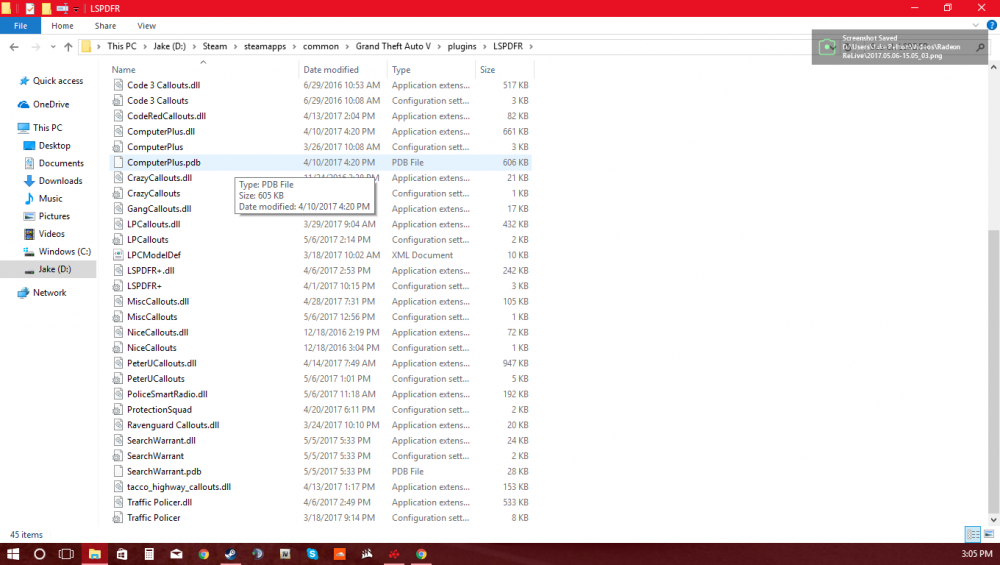Select Quick access in navigation pane
Screen dimensions: 1000x565
tap(57, 80)
